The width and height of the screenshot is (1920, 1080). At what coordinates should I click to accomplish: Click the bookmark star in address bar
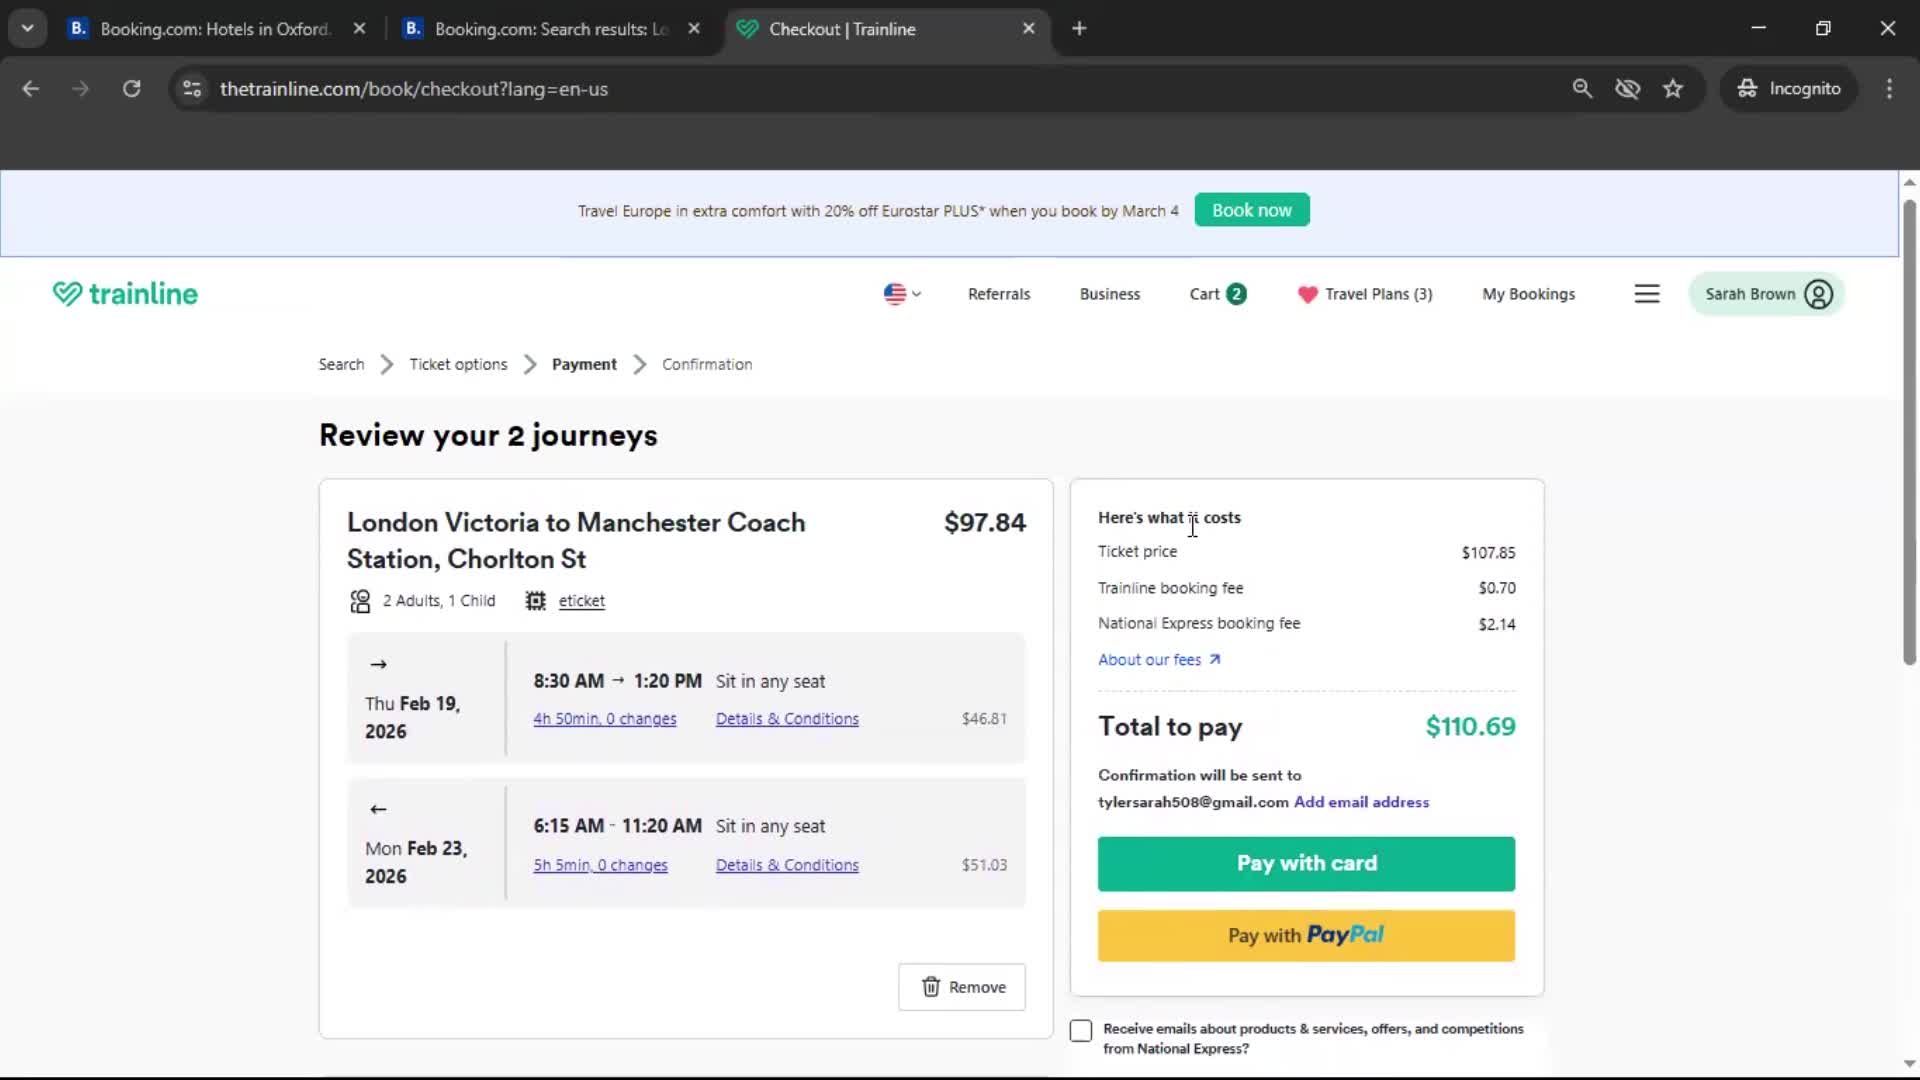1673,89
